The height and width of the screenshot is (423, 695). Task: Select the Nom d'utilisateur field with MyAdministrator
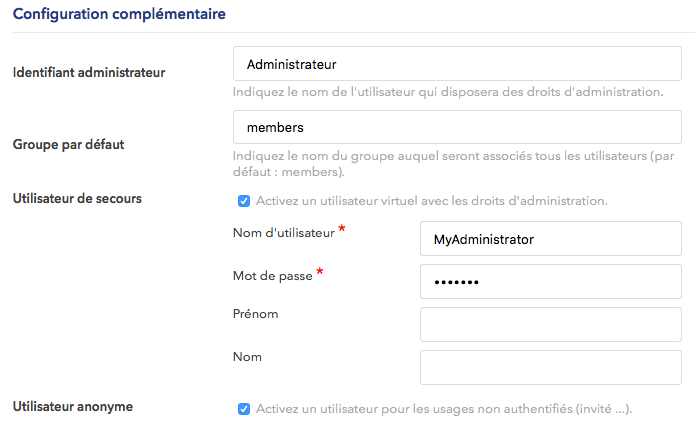tap(551, 239)
